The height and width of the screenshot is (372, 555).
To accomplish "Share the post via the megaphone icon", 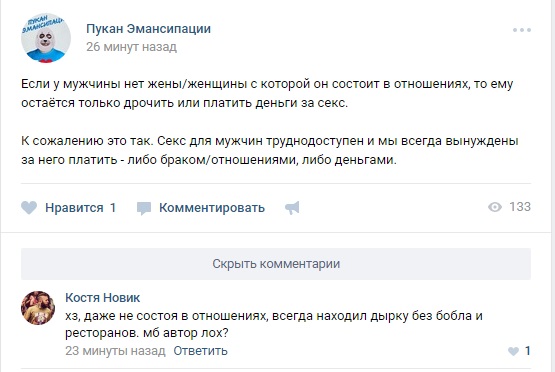I will click(292, 208).
